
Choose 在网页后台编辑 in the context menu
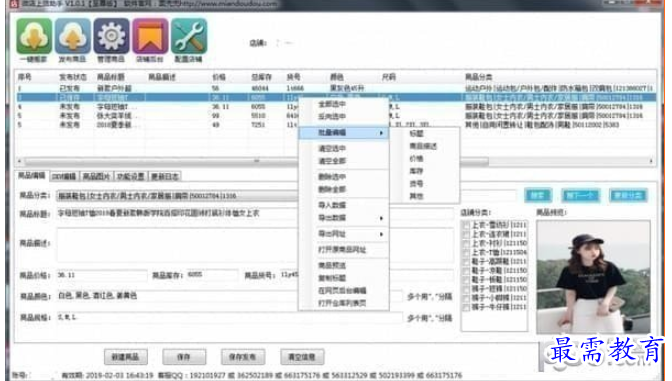(344, 291)
